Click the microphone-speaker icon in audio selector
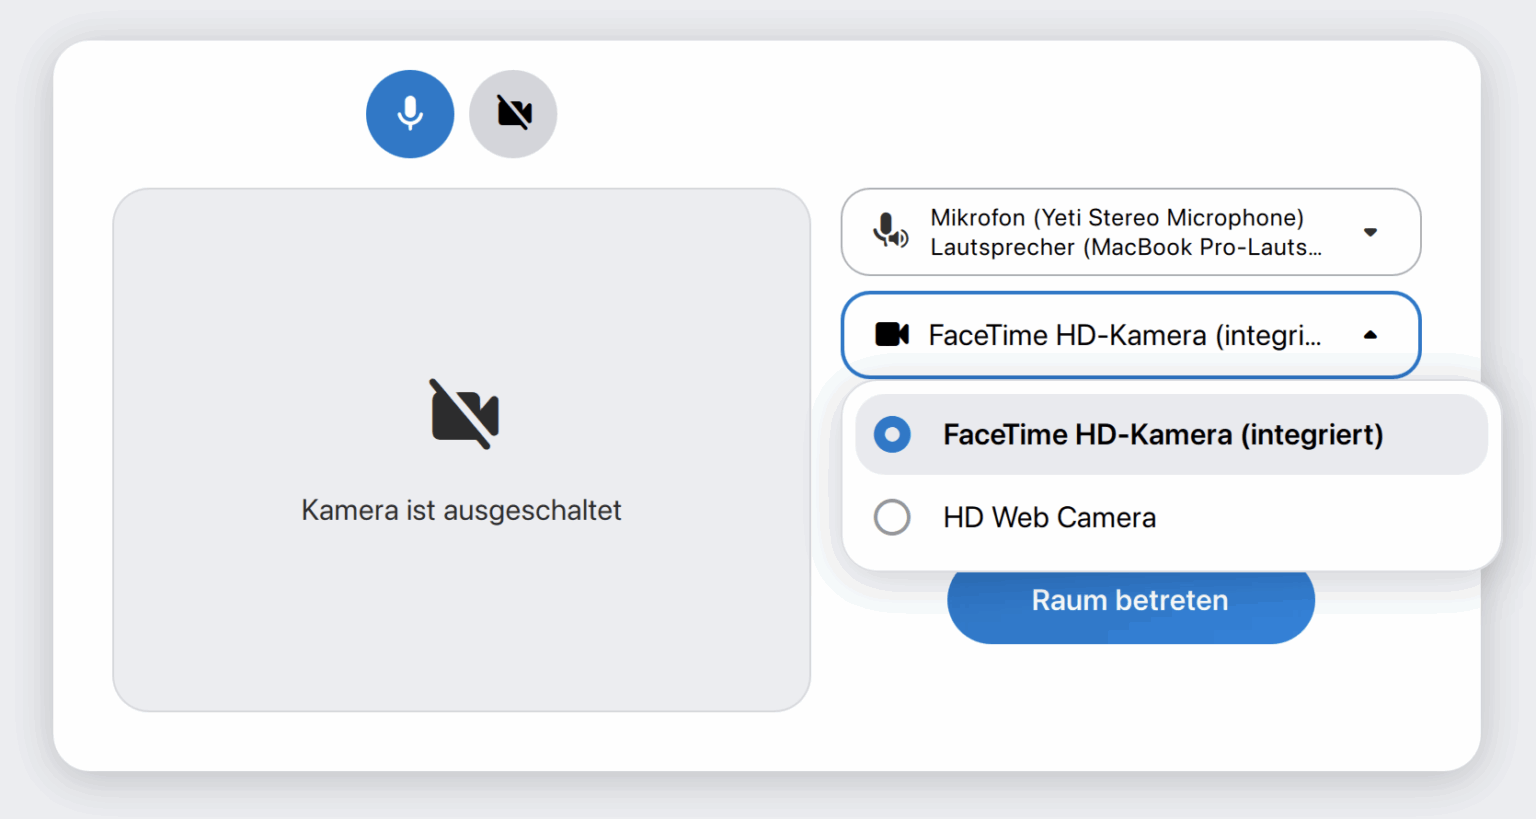1536x819 pixels. (x=890, y=232)
